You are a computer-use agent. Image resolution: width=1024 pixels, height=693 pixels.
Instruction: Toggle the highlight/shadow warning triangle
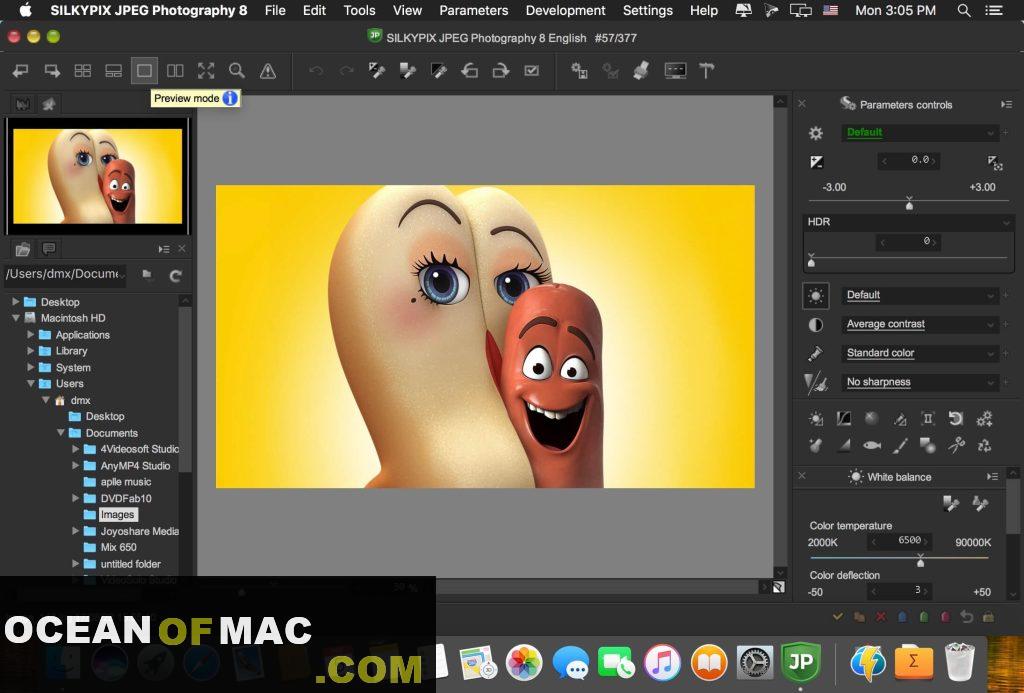(268, 71)
